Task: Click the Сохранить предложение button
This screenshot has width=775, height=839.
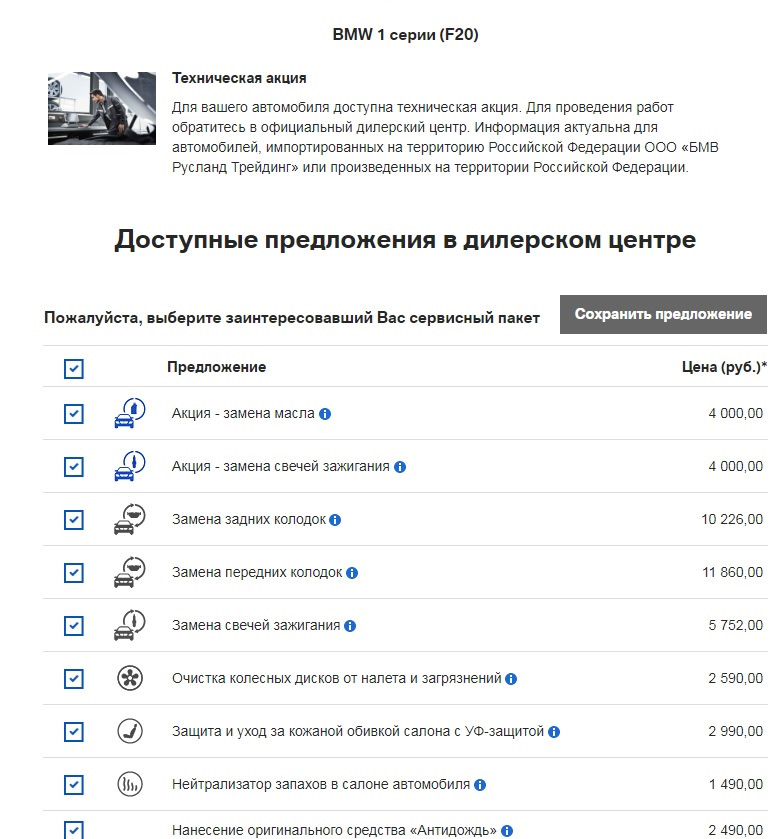Action: coord(663,314)
